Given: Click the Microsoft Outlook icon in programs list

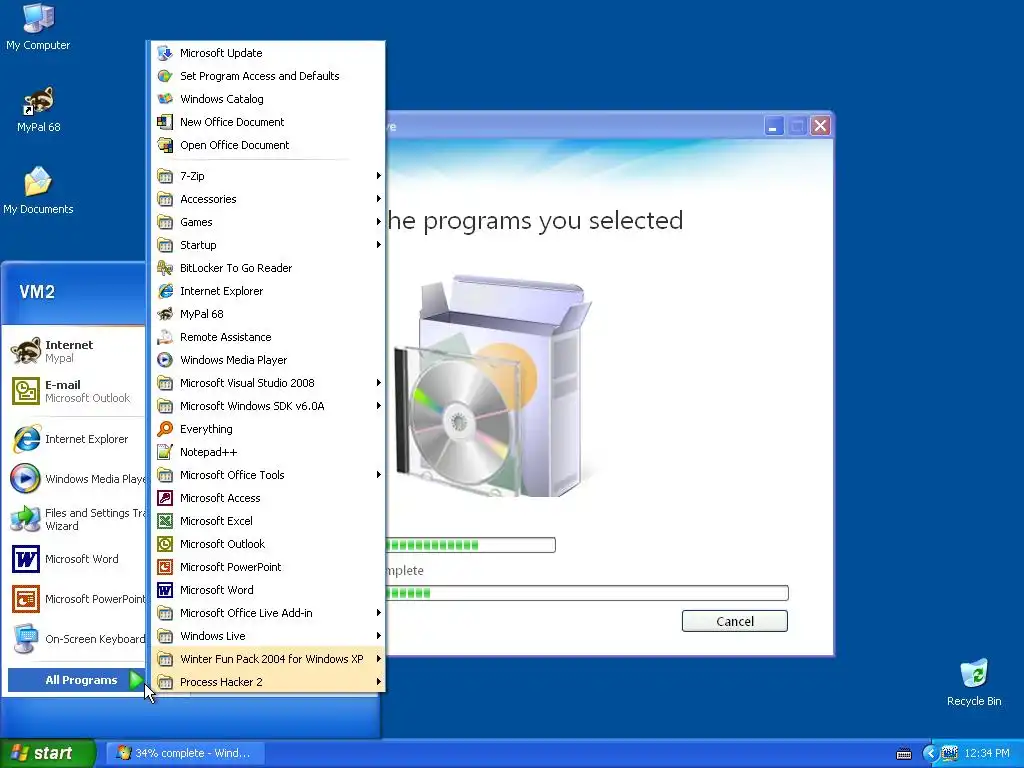Looking at the screenshot, I should point(165,544).
